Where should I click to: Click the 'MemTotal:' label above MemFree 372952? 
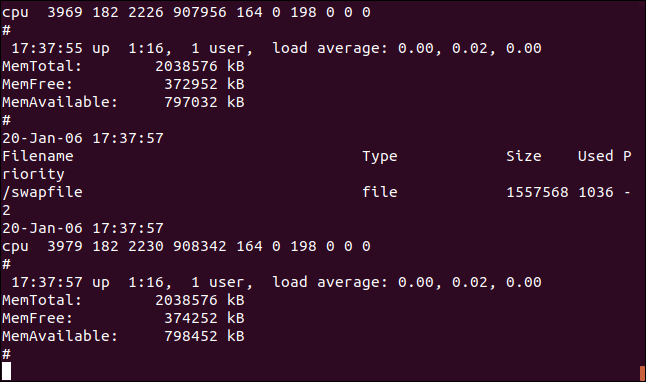42,66
